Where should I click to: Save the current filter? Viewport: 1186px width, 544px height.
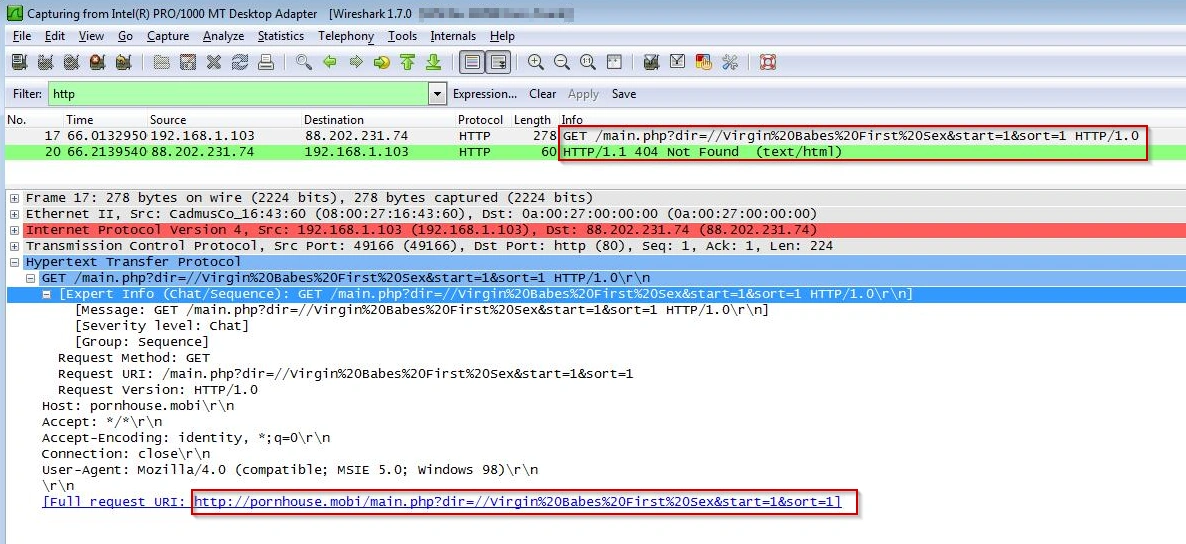[624, 95]
